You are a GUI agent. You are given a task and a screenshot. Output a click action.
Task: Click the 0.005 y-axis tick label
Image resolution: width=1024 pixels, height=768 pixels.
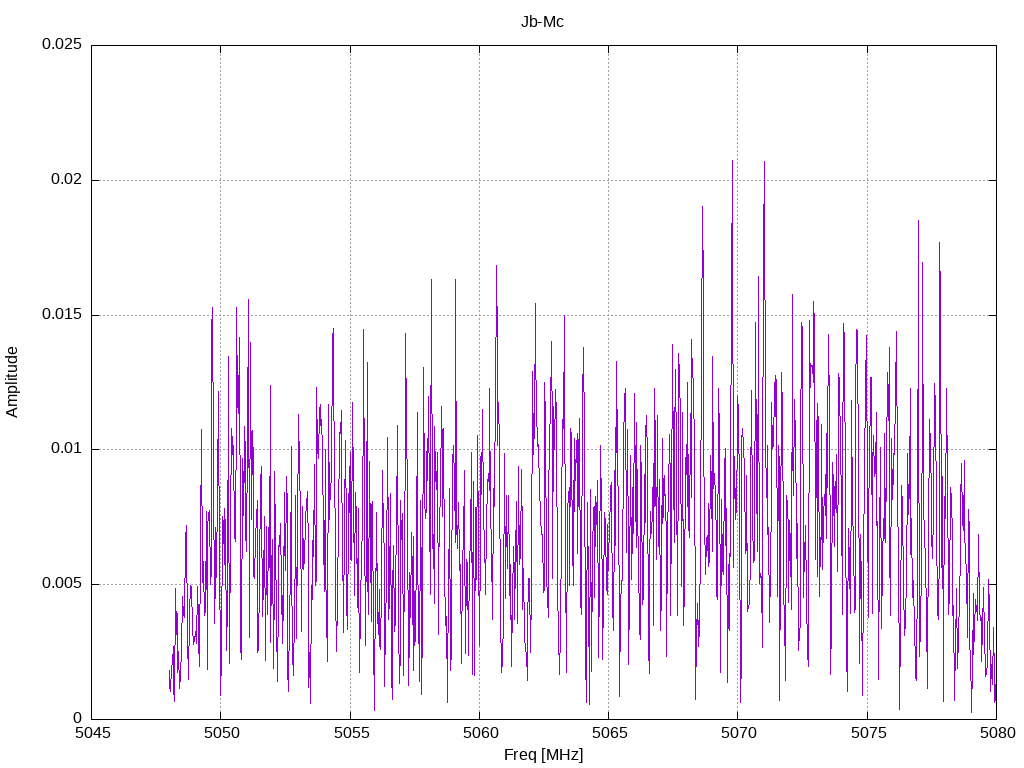click(62, 583)
